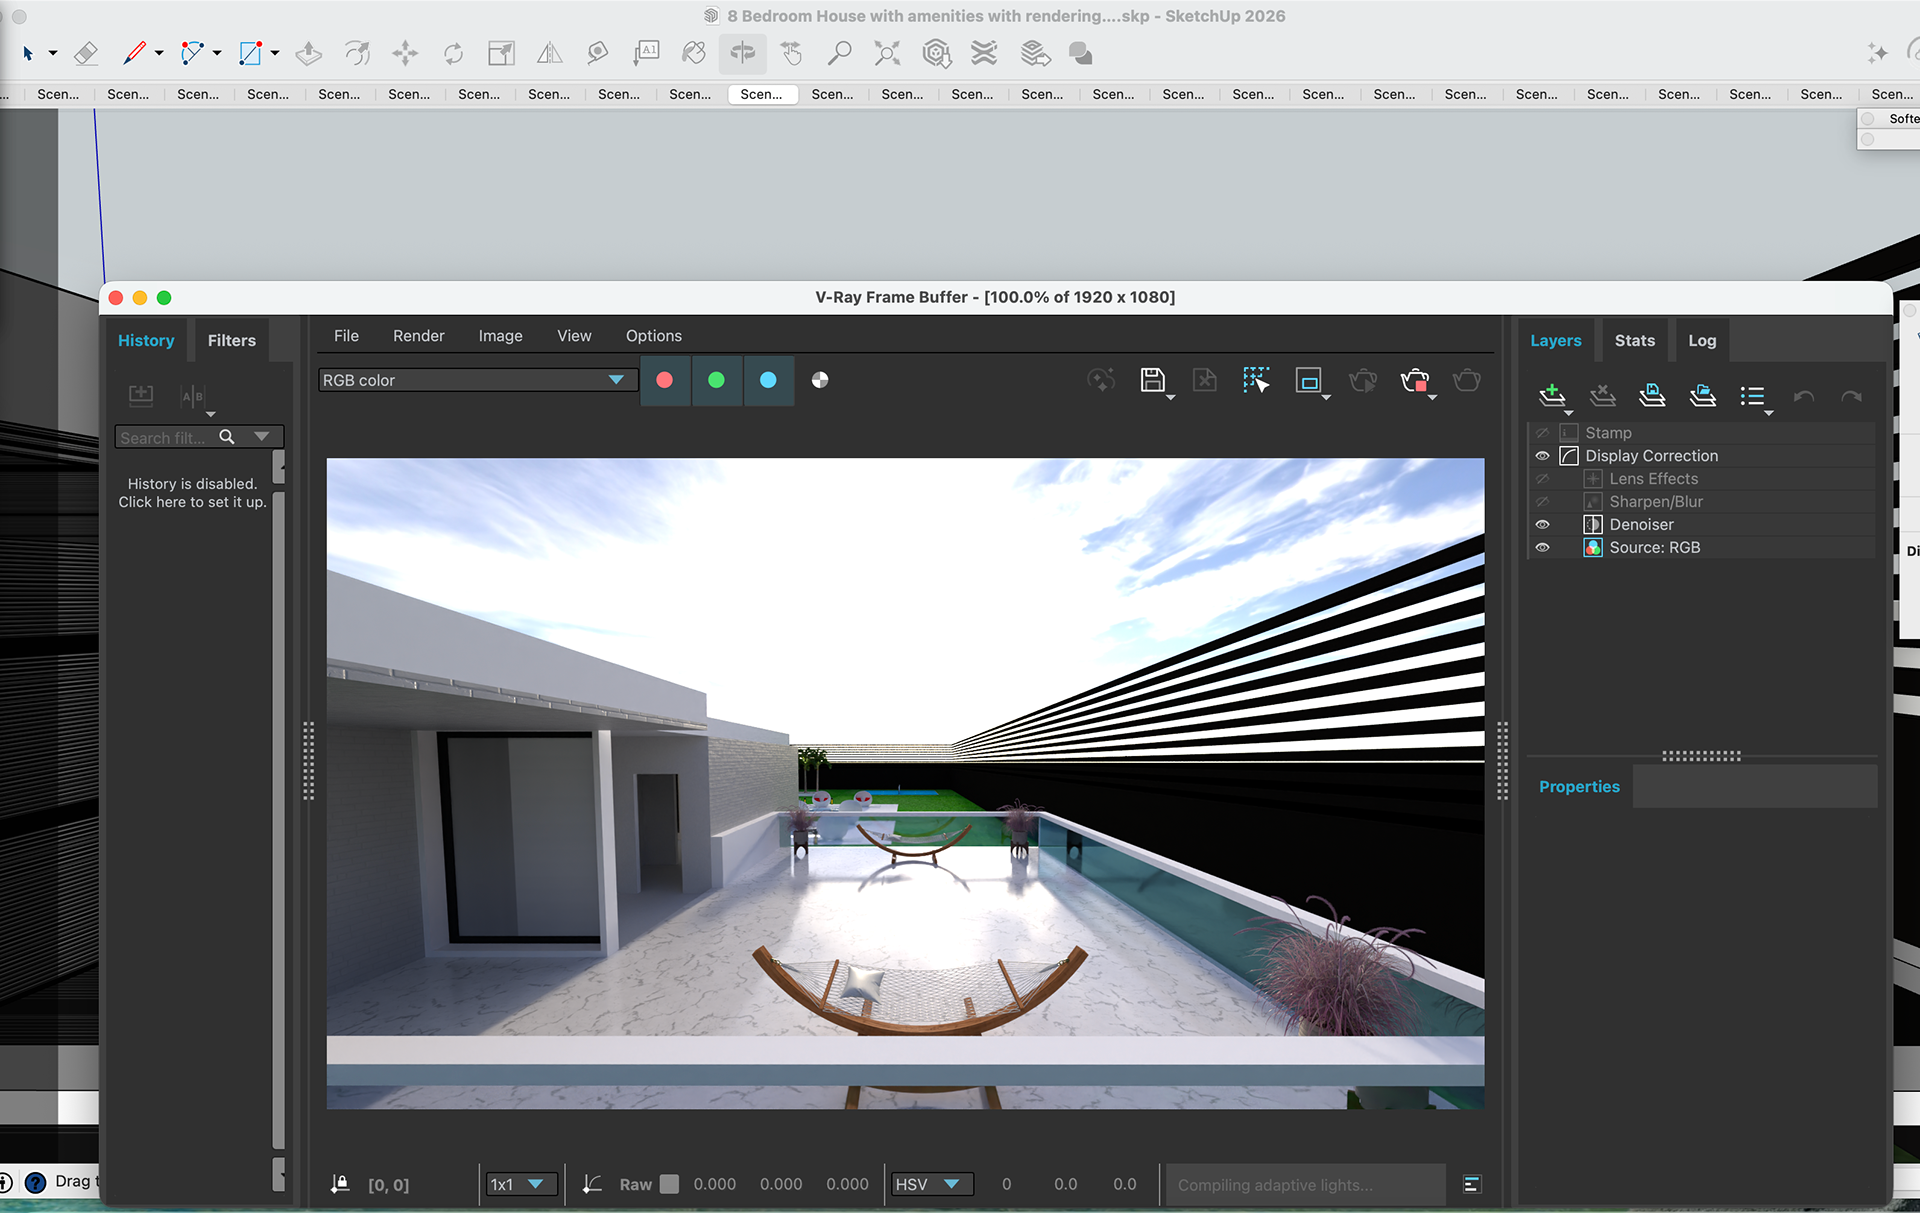Click the stop render teapot icon

1415,380
